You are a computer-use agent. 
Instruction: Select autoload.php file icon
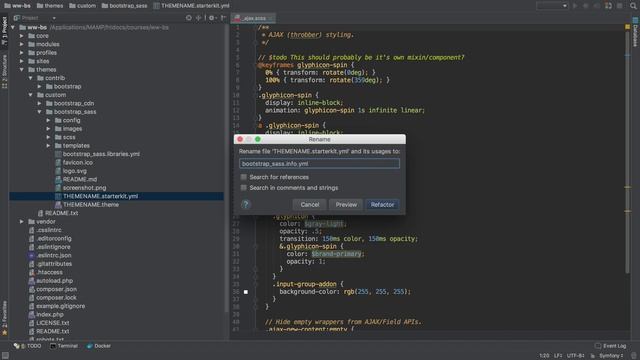coord(31,281)
